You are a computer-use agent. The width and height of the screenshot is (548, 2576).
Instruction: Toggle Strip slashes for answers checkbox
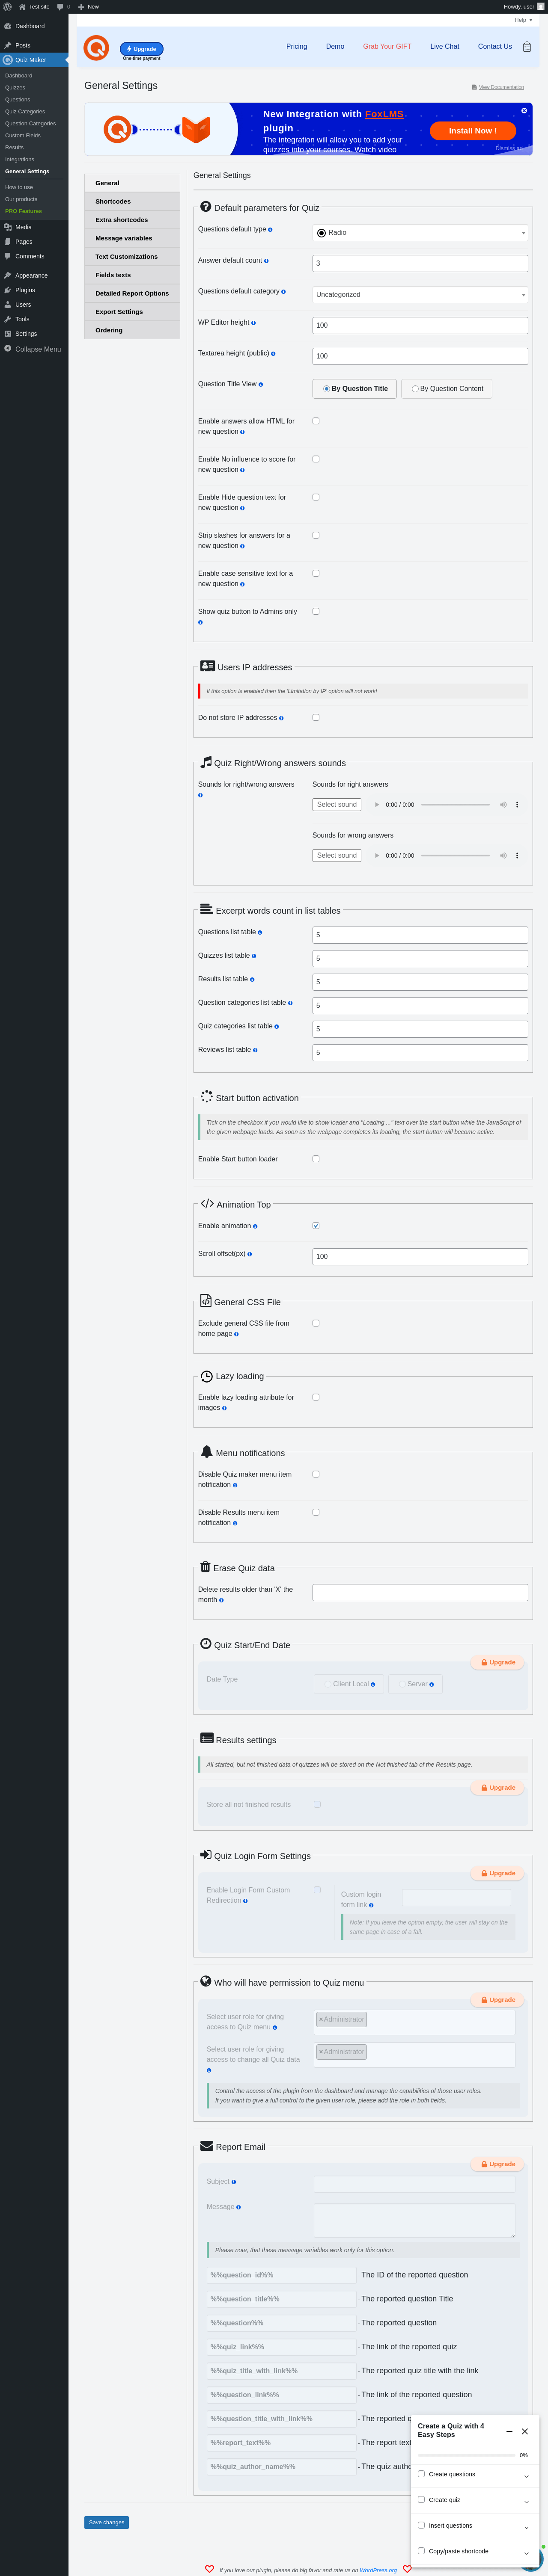click(x=316, y=535)
